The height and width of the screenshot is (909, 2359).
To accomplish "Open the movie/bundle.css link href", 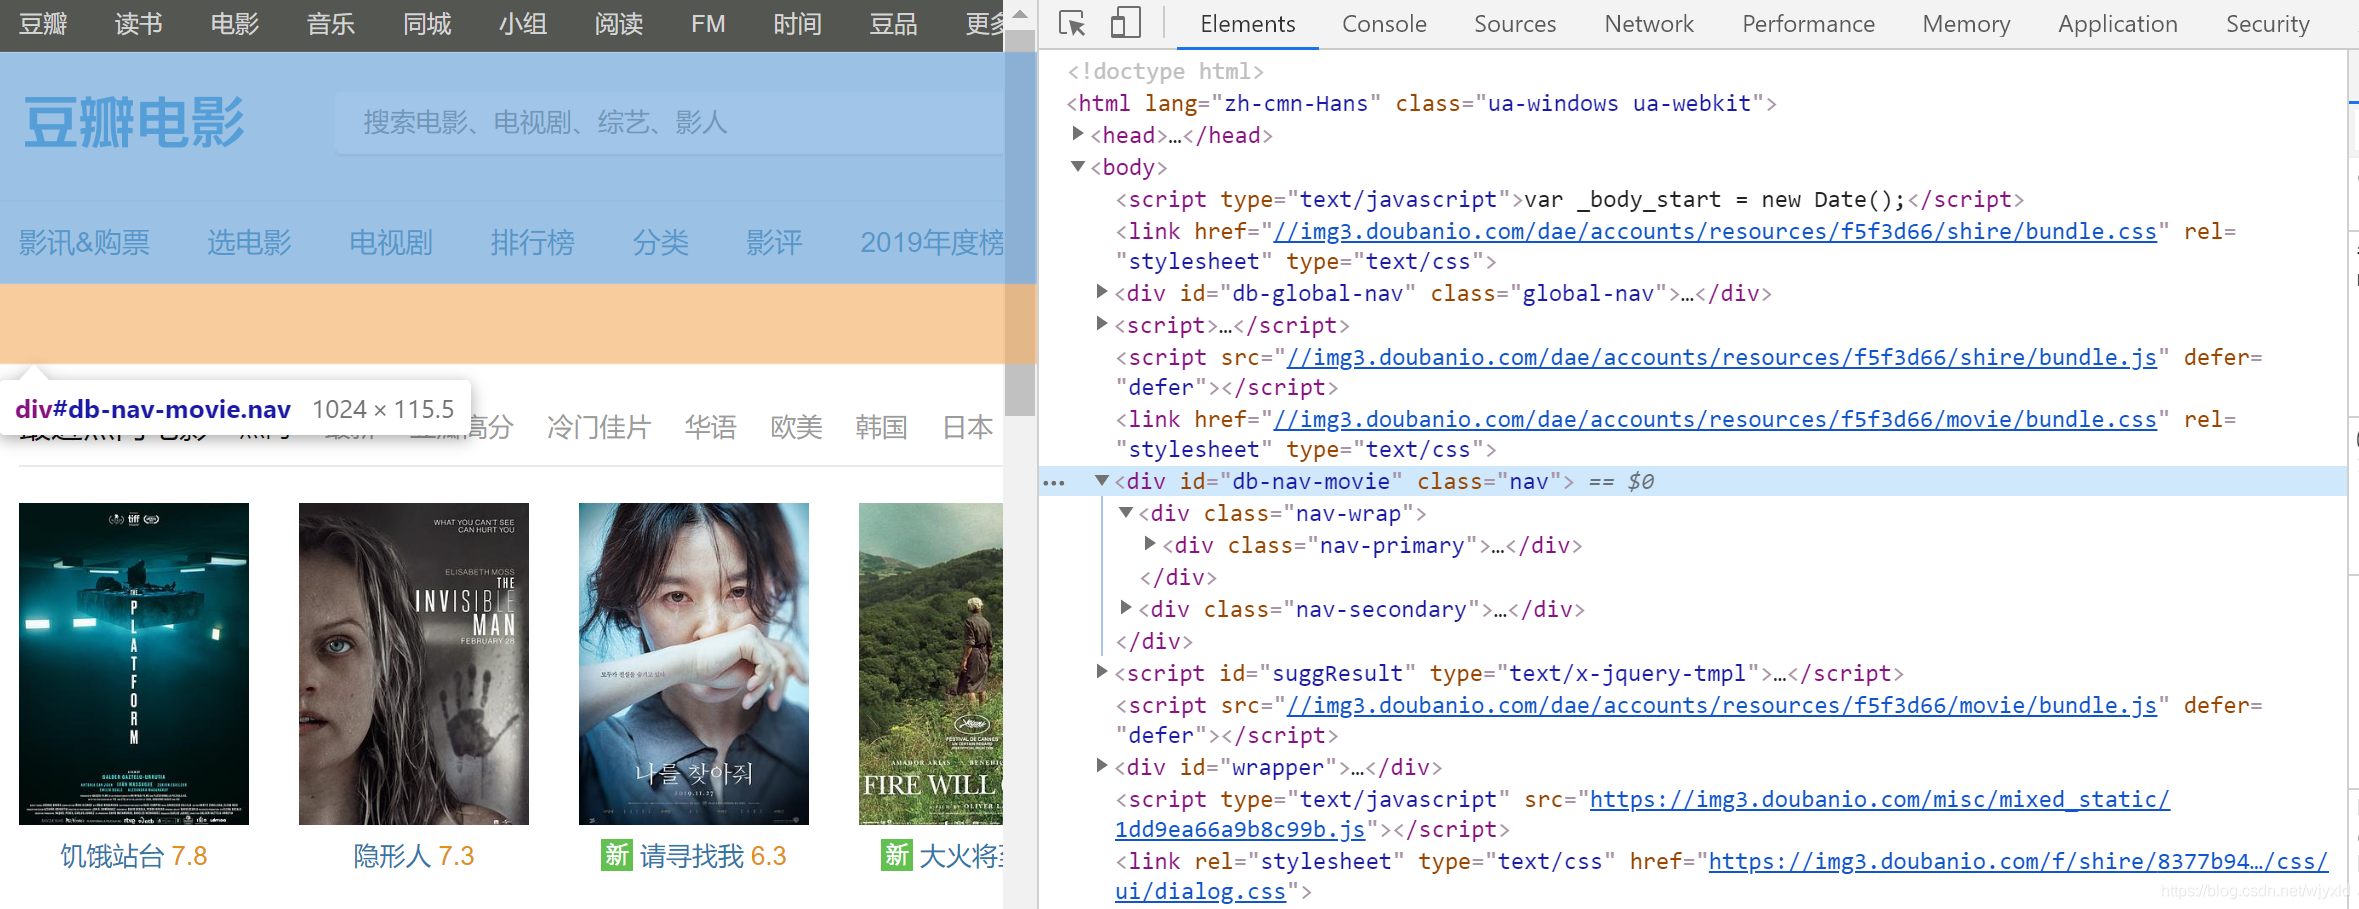I will tap(1715, 419).
